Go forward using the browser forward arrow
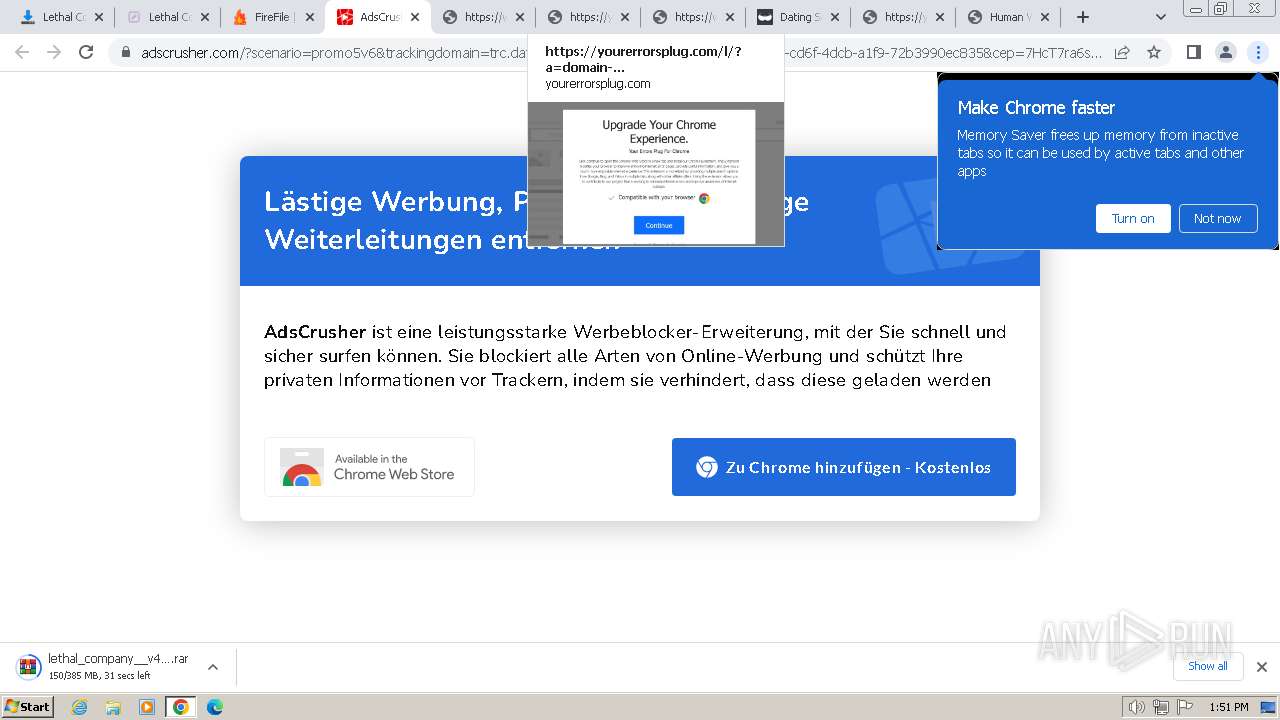The width and height of the screenshot is (1280, 720). tap(54, 52)
